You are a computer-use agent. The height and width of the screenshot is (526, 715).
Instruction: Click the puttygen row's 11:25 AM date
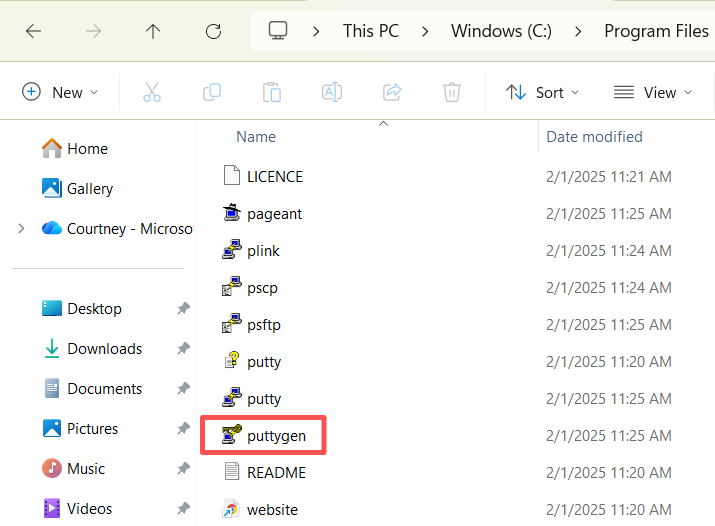(x=609, y=435)
